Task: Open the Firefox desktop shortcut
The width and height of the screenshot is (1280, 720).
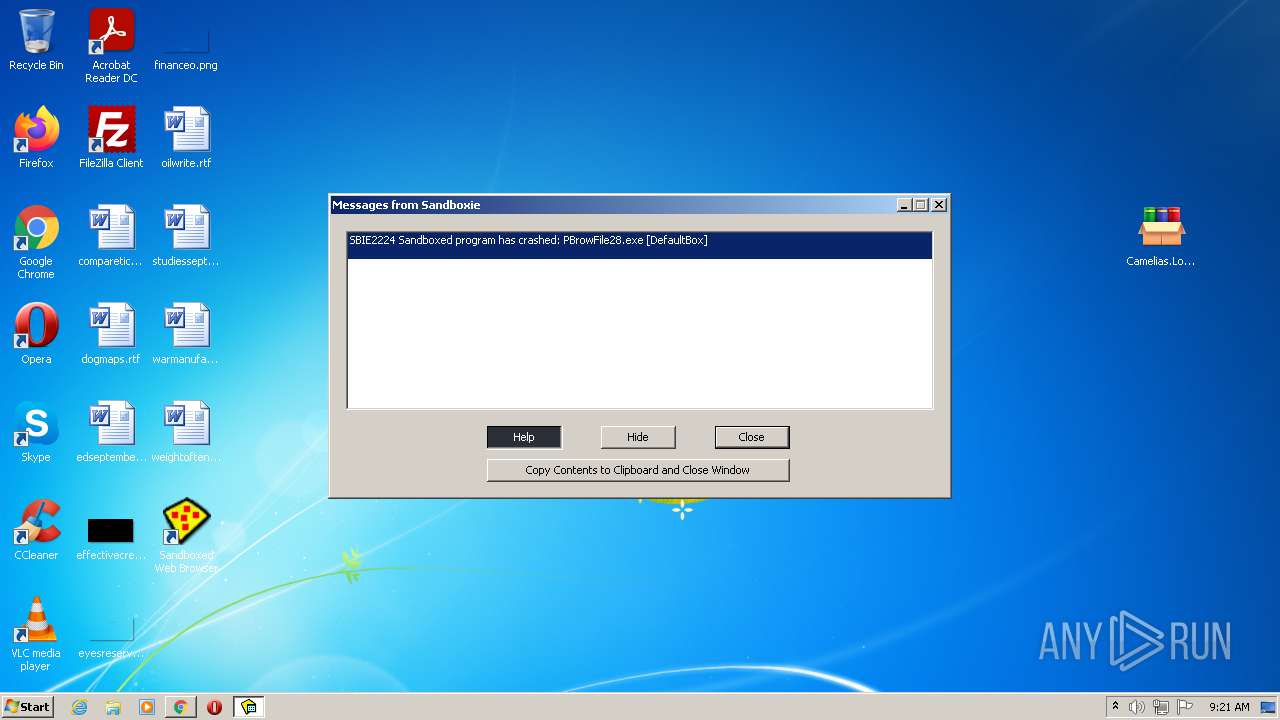Action: pos(36,138)
